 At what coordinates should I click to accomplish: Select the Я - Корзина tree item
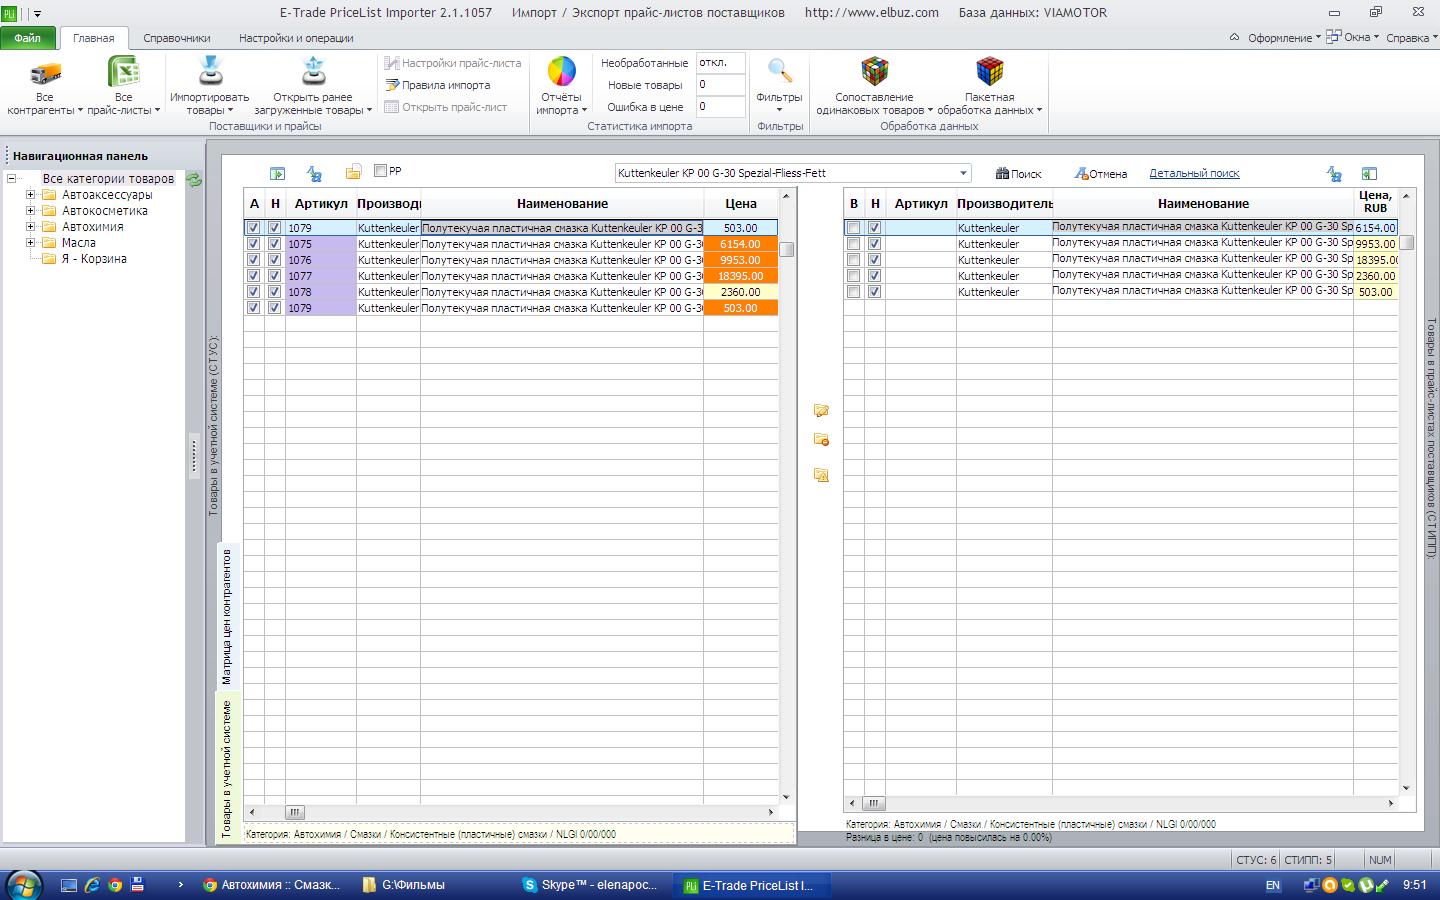pos(94,259)
